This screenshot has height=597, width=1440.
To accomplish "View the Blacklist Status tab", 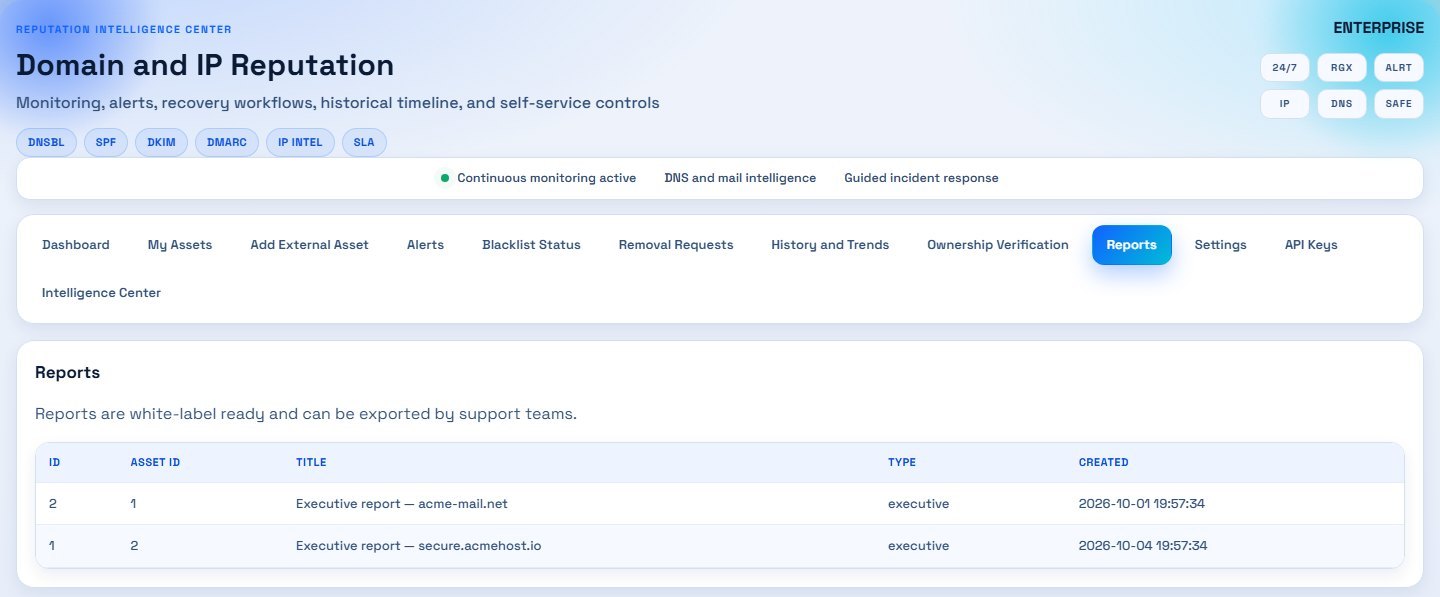I will [531, 245].
